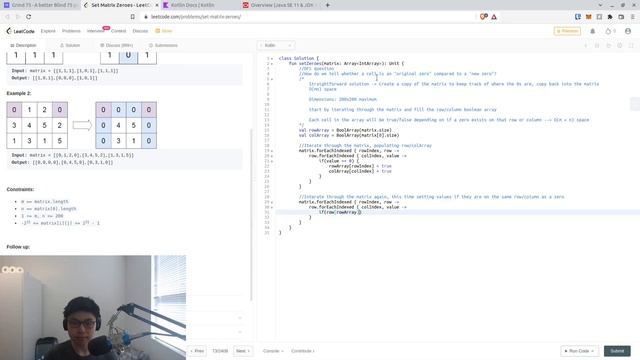Viewport: 640px width, 360px height.
Task: Open the Brave Shields lion icon
Action: pyautogui.click(x=484, y=17)
